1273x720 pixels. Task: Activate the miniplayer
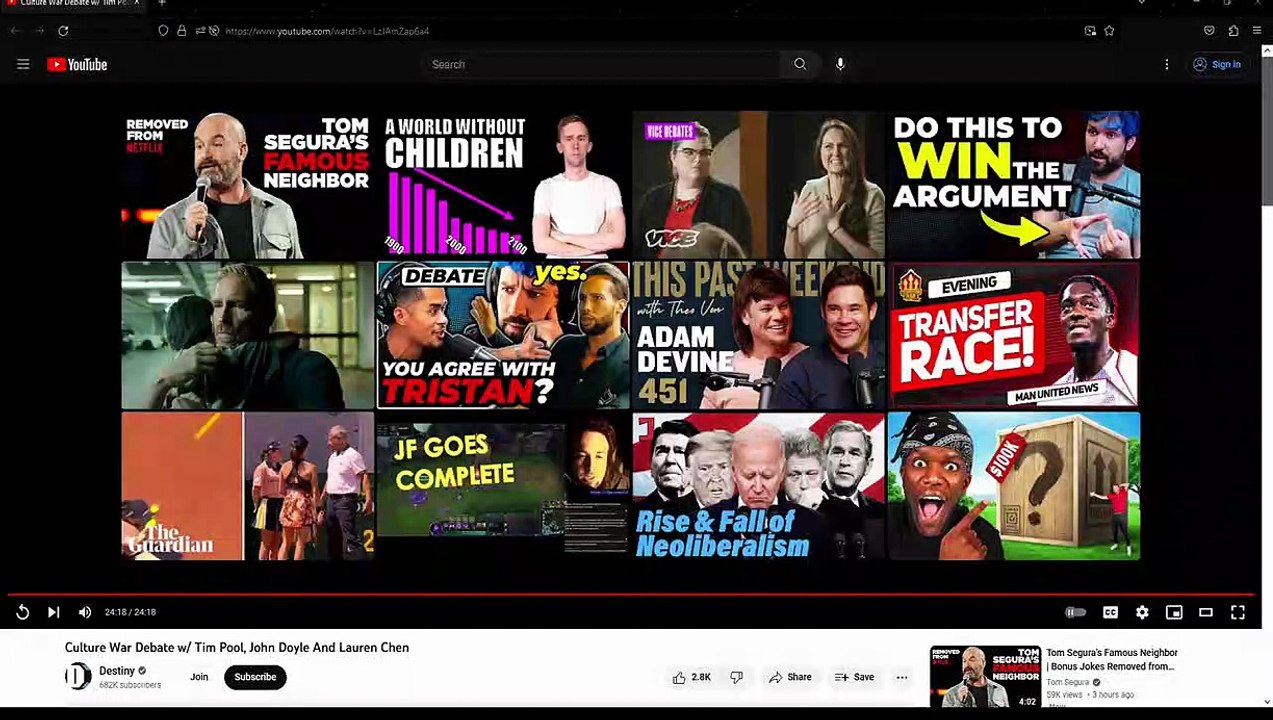tap(1174, 612)
